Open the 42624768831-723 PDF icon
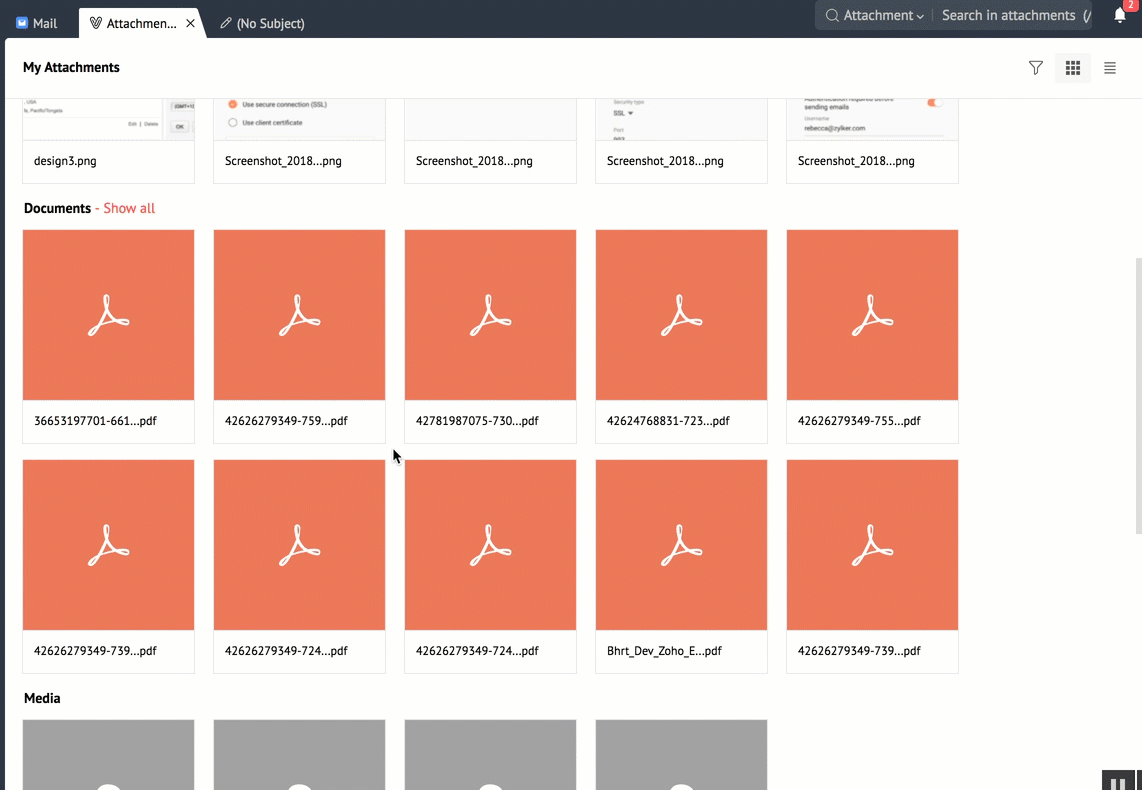Viewport: 1142px width, 790px height. pyautogui.click(x=681, y=315)
